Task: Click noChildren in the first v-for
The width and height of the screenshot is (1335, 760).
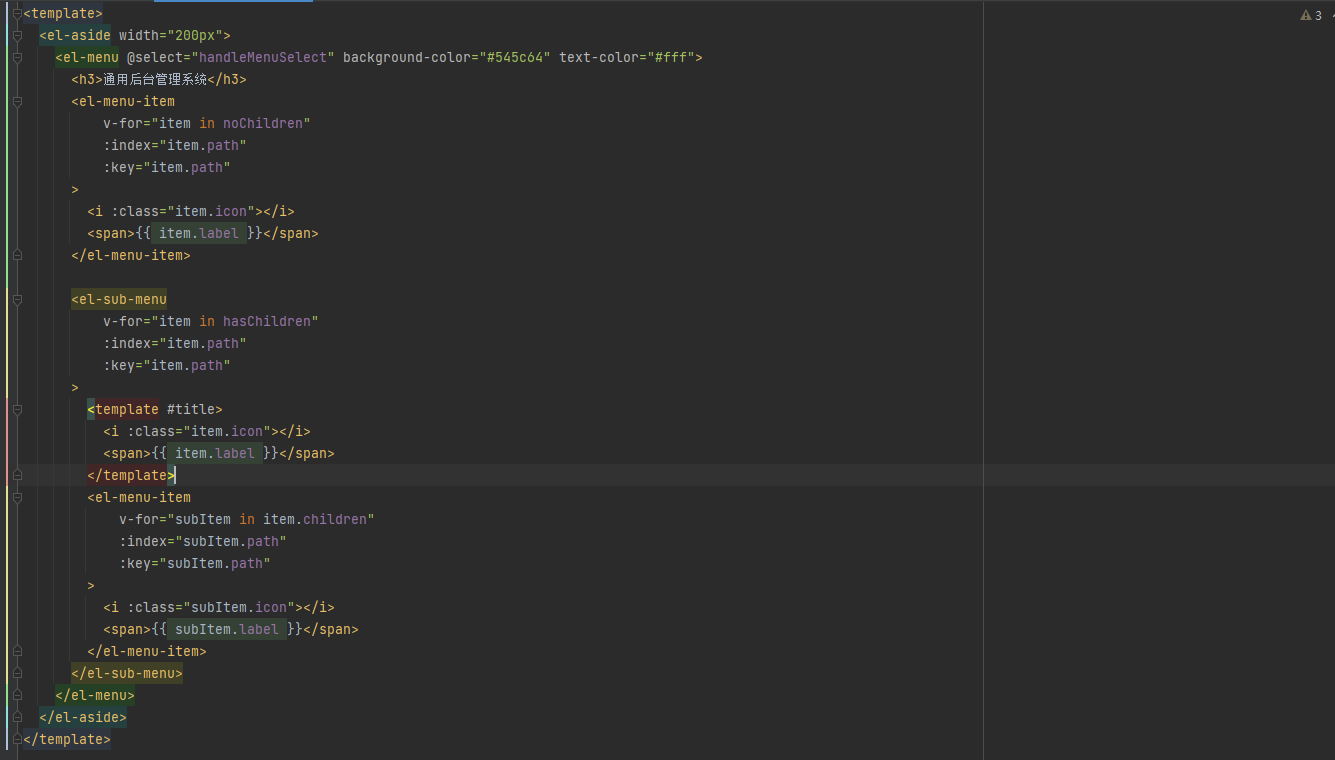Action: coord(263,124)
